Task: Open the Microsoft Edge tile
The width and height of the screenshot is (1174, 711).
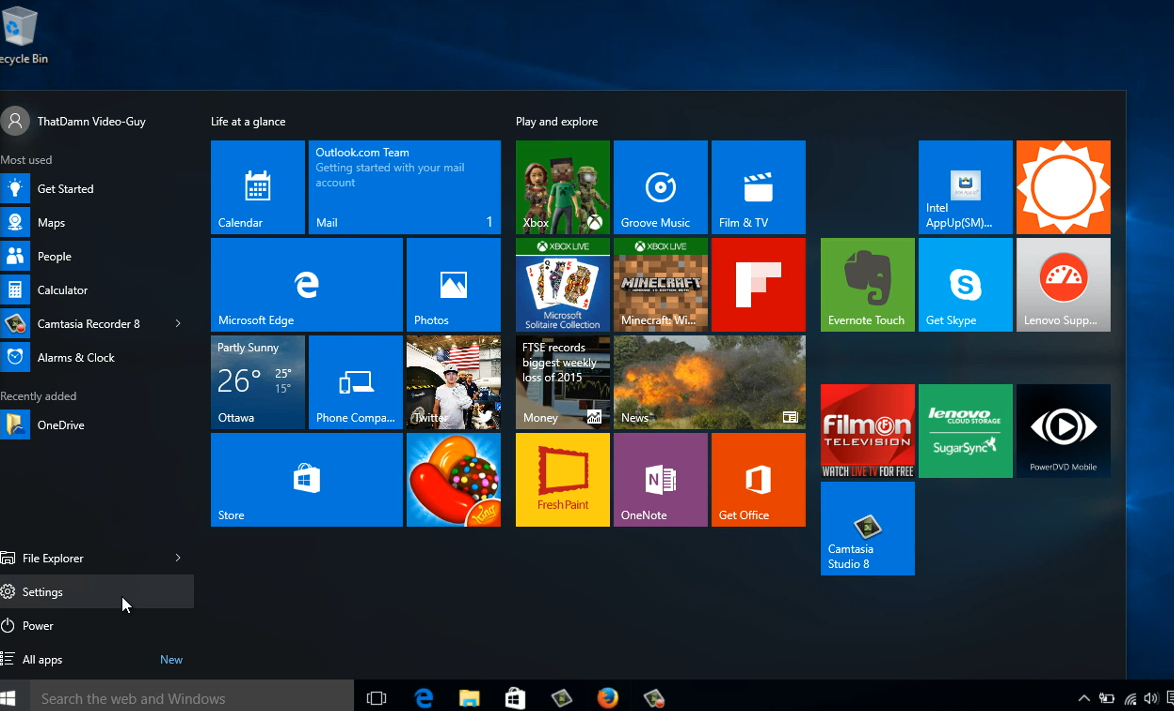Action: 306,285
